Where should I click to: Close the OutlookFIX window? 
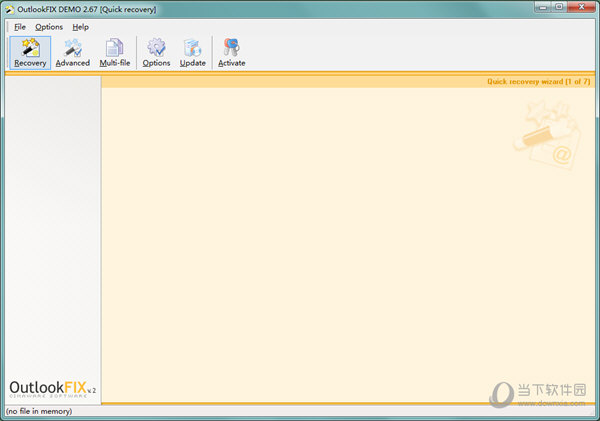[581, 7]
